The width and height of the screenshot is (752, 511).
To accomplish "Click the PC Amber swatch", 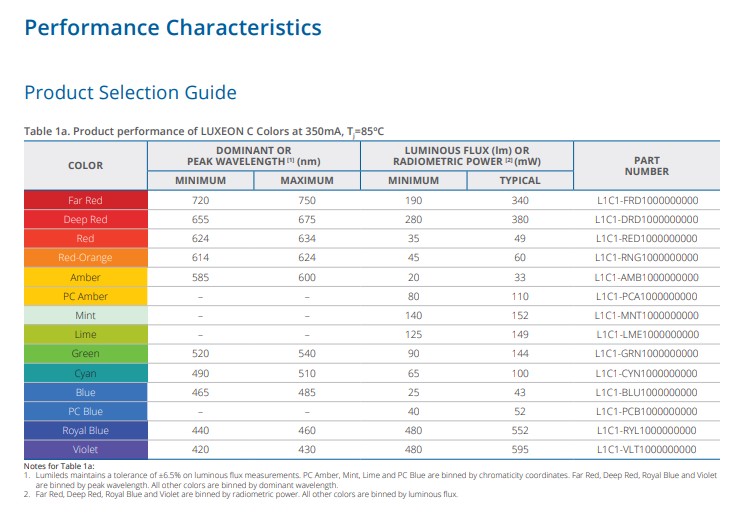I will coord(85,297).
